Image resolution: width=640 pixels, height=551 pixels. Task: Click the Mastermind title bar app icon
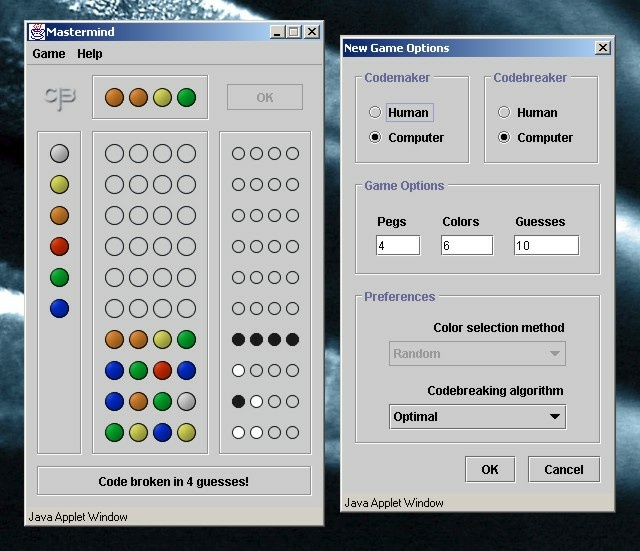pos(36,32)
